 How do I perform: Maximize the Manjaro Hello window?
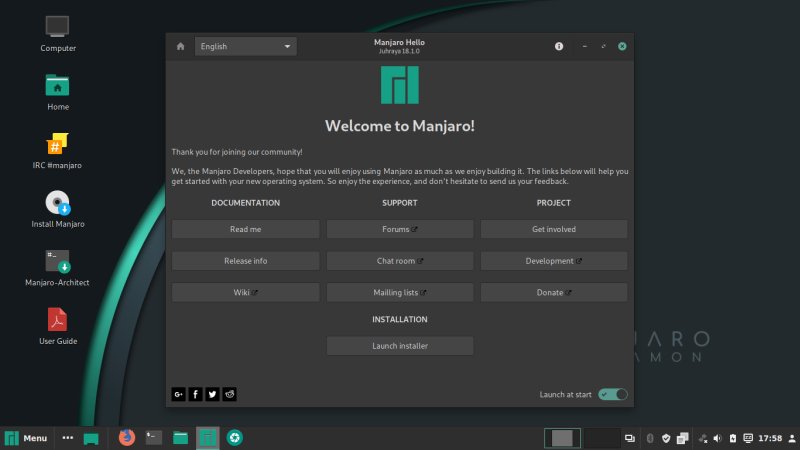604,46
